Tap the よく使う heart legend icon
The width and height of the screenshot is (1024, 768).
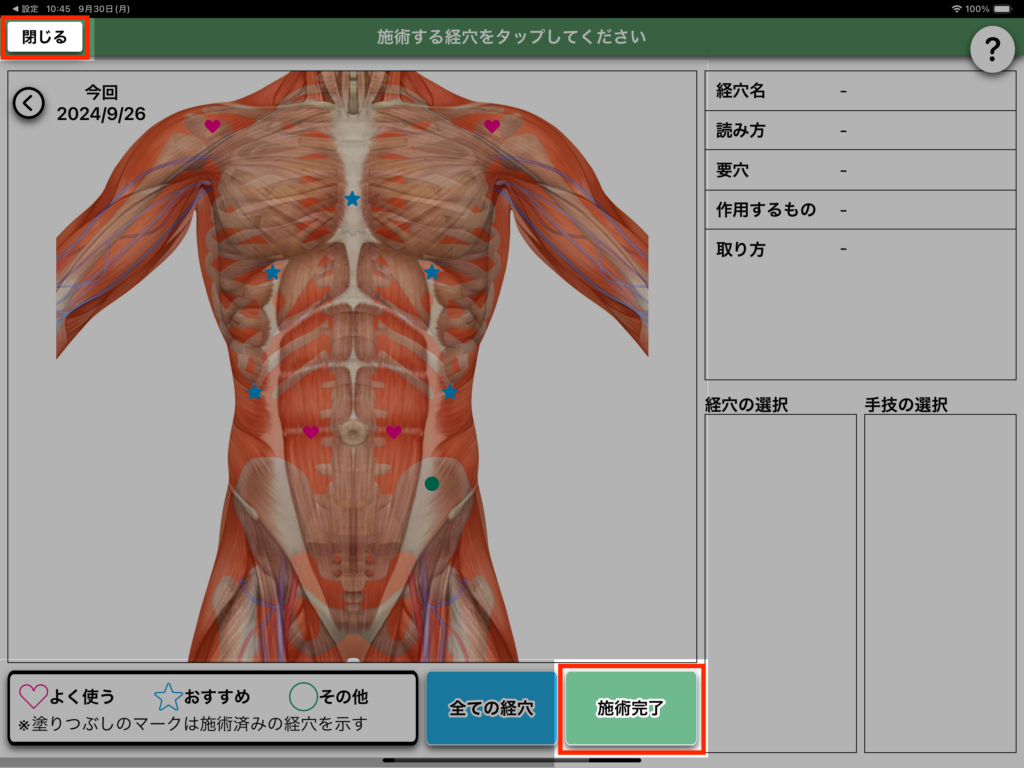click(x=34, y=696)
